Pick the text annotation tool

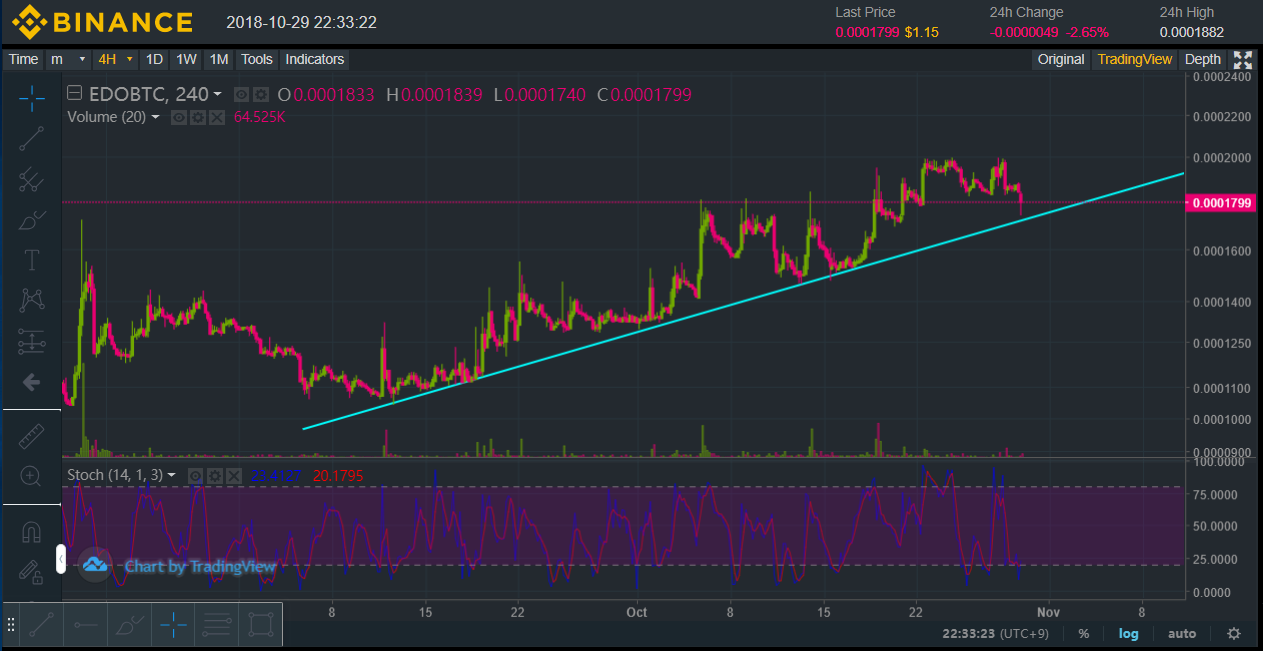coord(32,261)
